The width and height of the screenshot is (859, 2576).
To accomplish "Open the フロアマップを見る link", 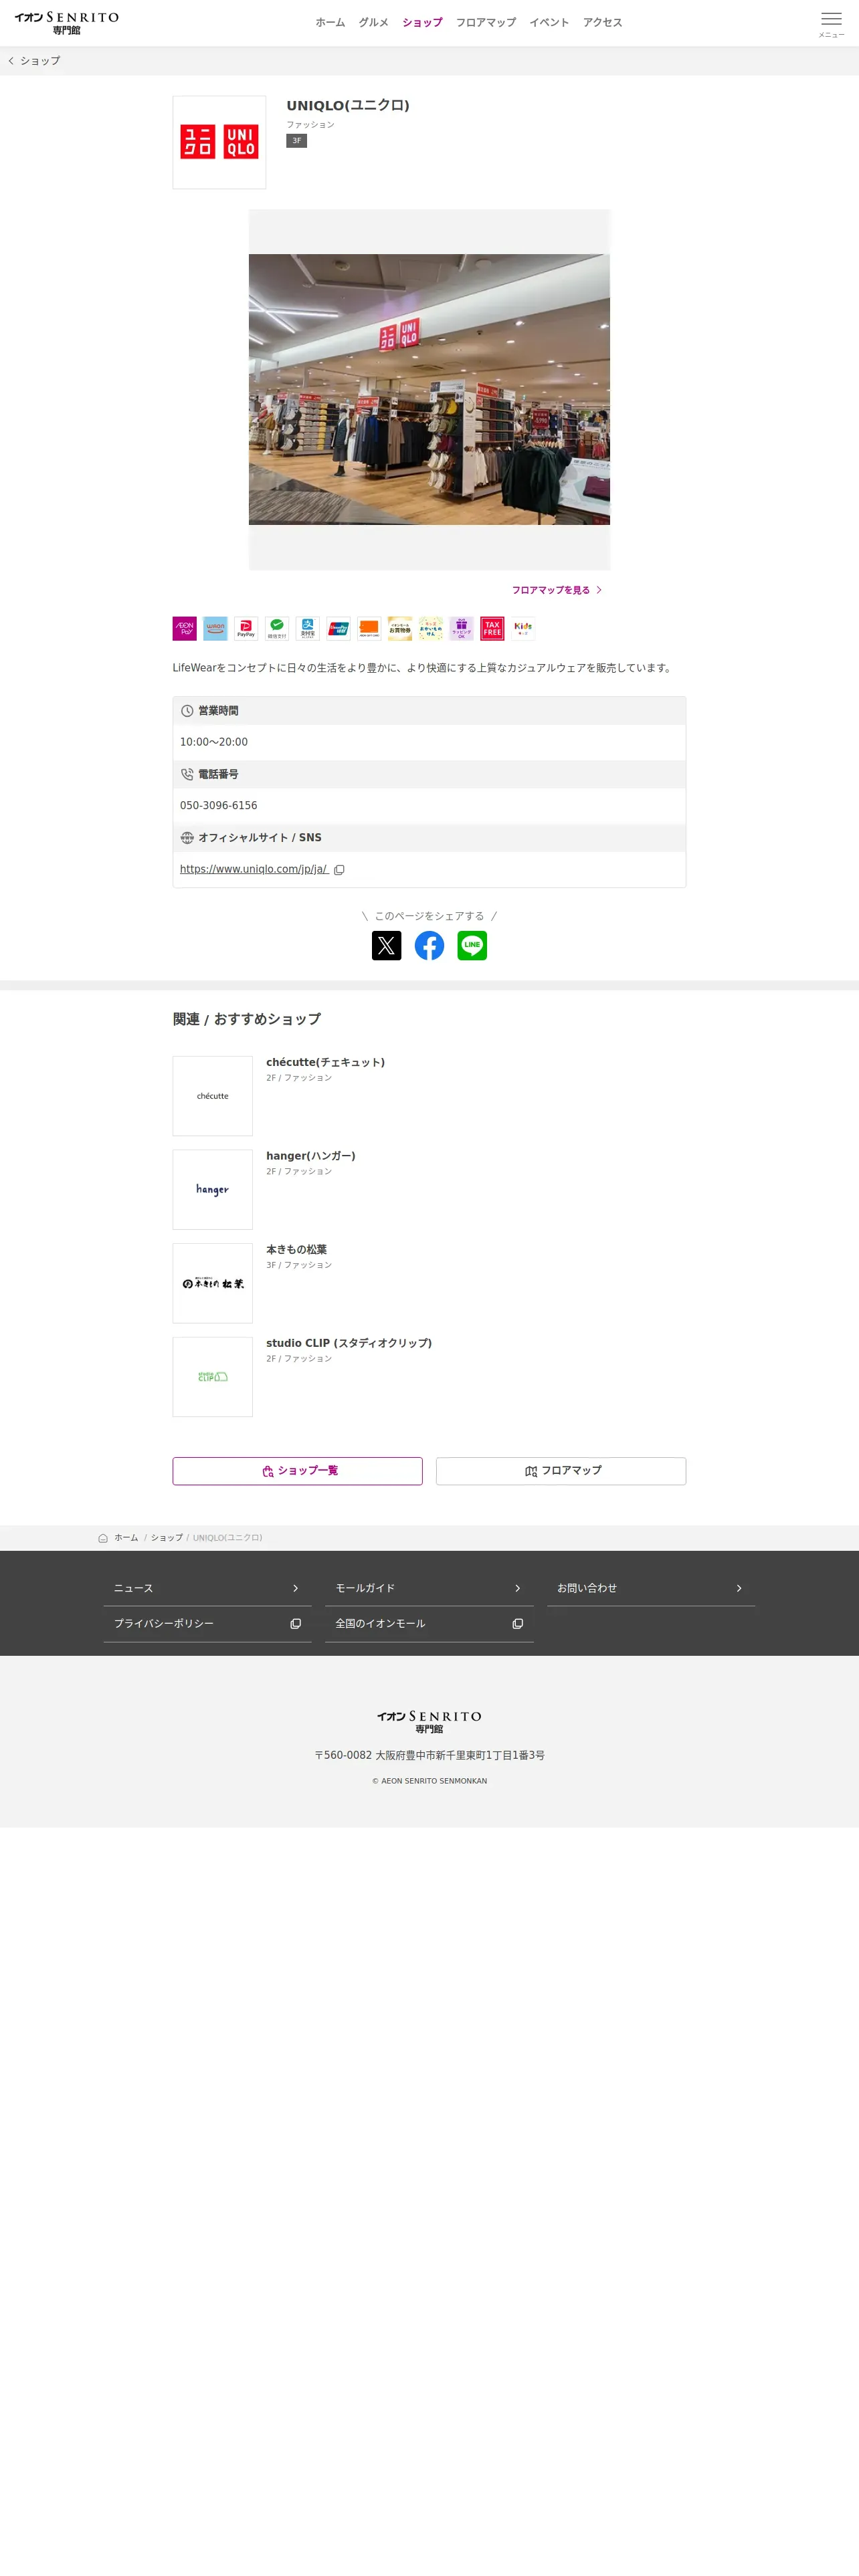I will (x=557, y=590).
